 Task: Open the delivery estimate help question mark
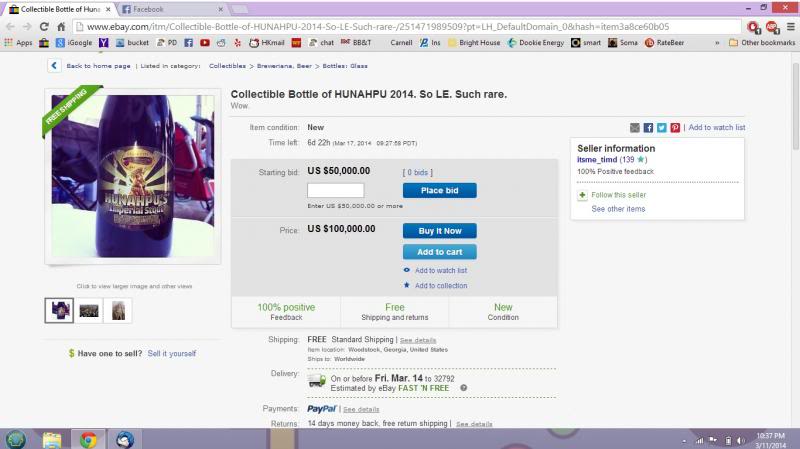[x=464, y=388]
